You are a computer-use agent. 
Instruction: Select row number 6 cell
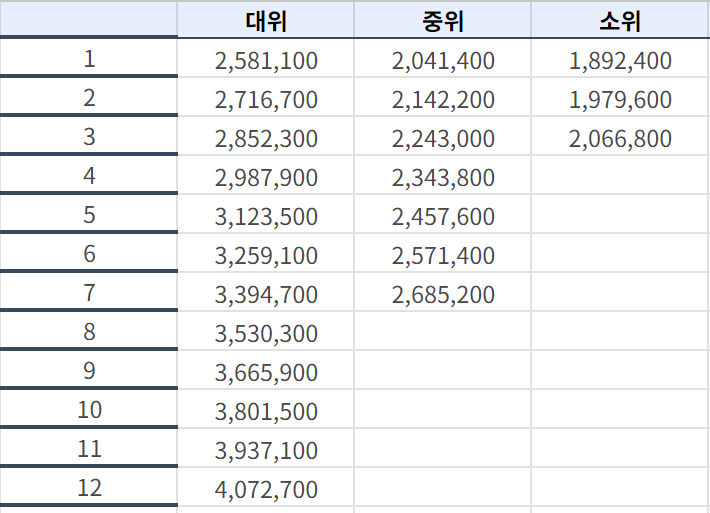pos(89,253)
